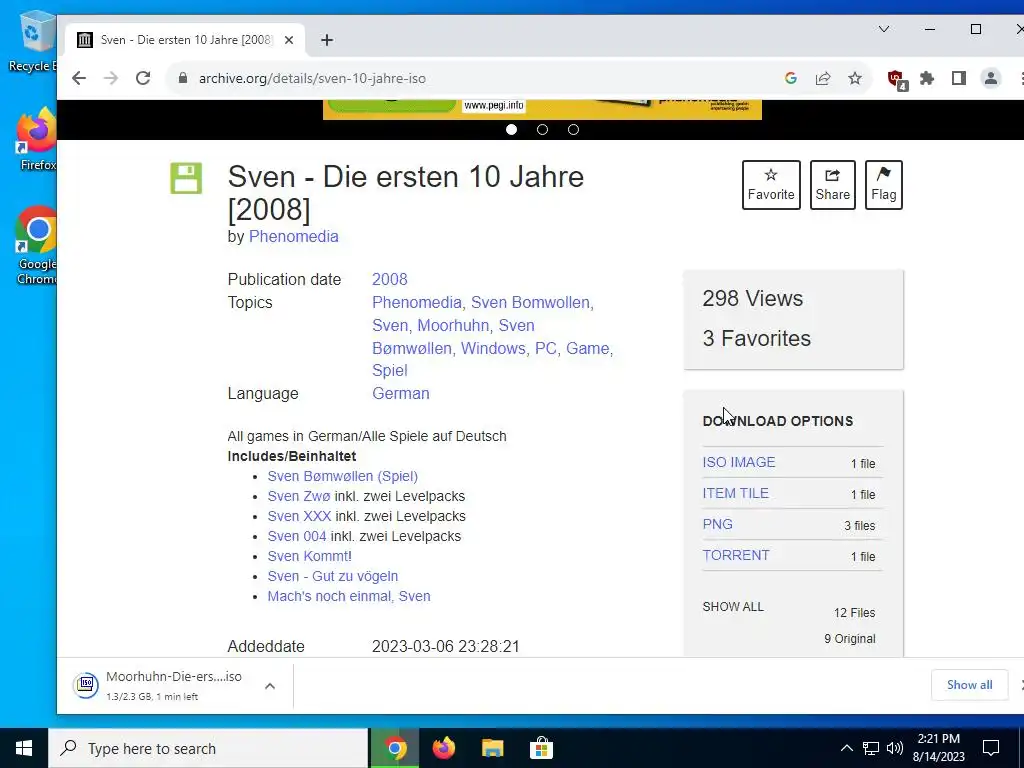Viewport: 1024px width, 768px height.
Task: Open the Sven XXX link
Action: coord(299,516)
